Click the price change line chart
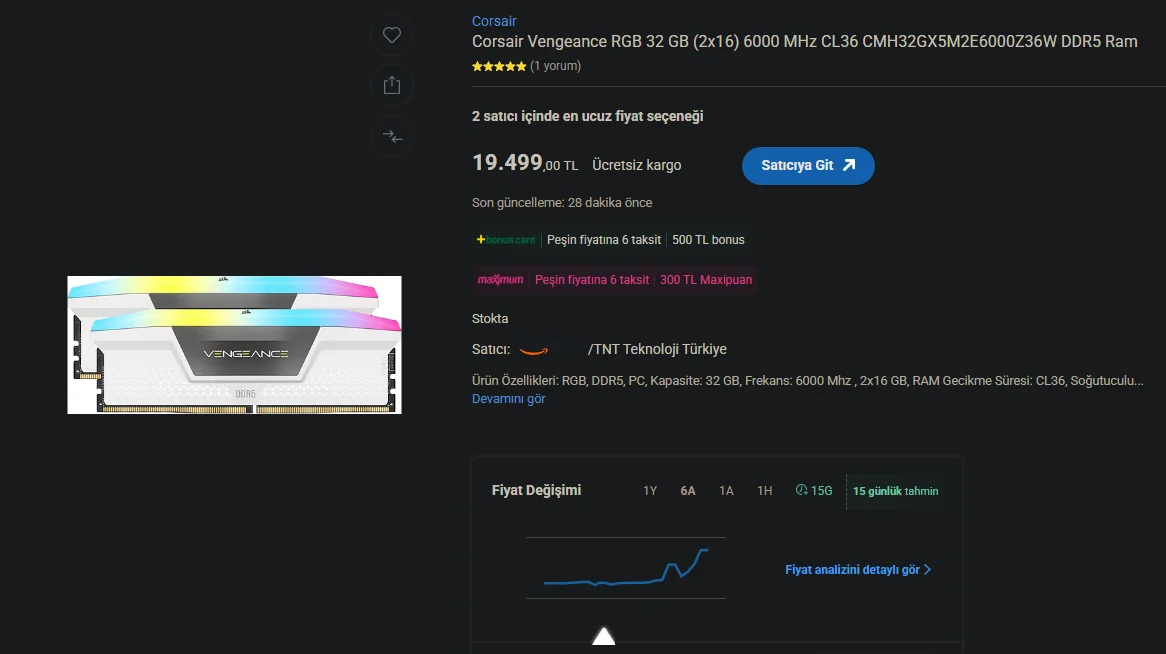The height and width of the screenshot is (654, 1166). point(625,568)
